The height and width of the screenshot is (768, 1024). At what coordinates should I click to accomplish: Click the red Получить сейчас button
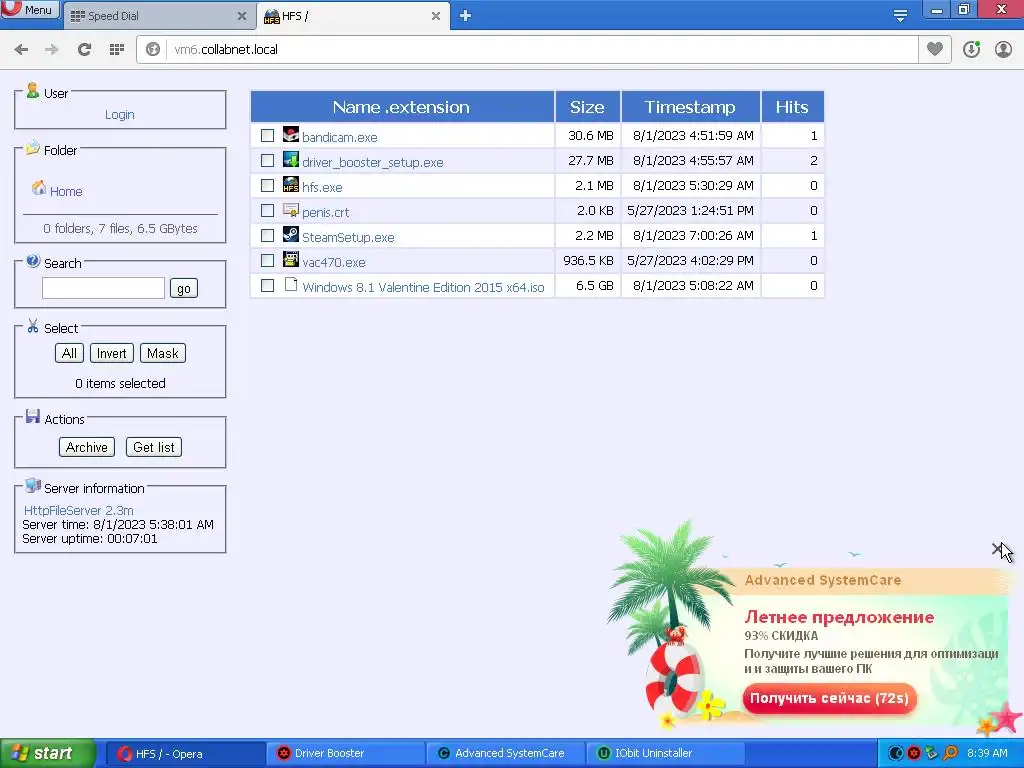[x=829, y=699]
